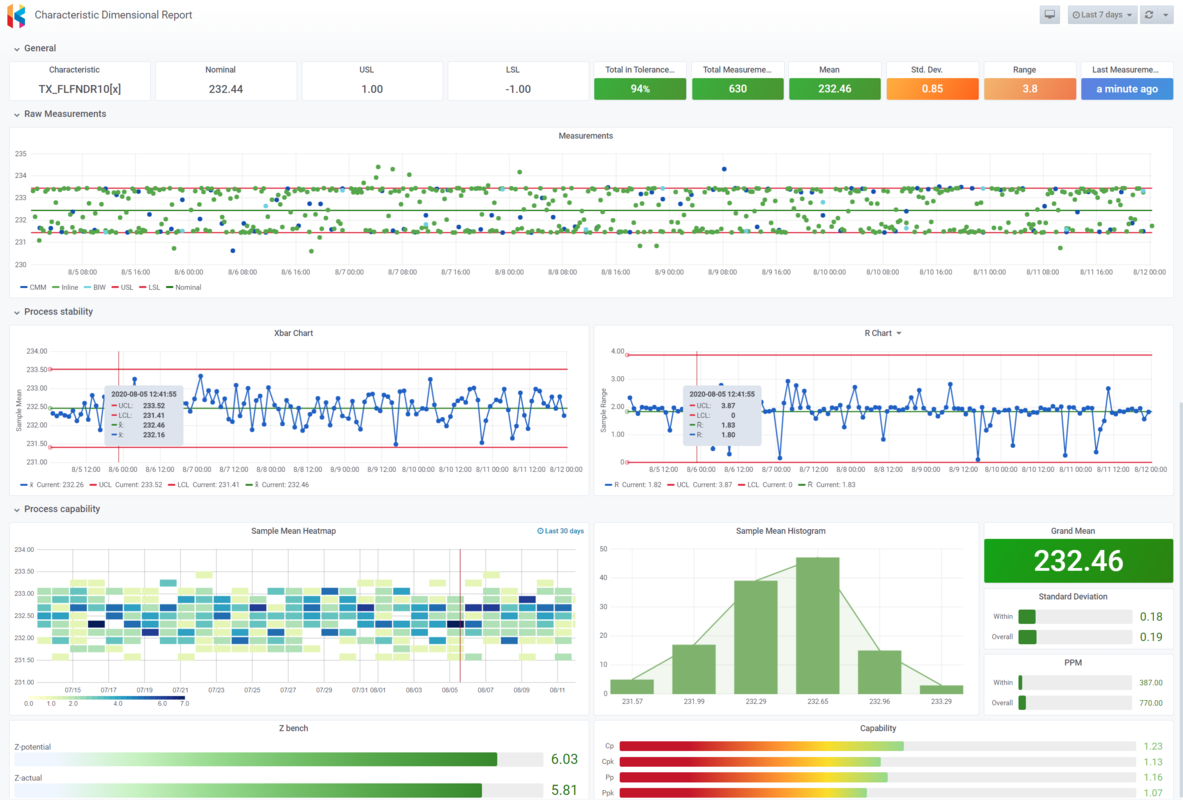Image resolution: width=1183 pixels, height=800 pixels.
Task: Toggle CMM series in Measurements legend
Action: click(33, 288)
